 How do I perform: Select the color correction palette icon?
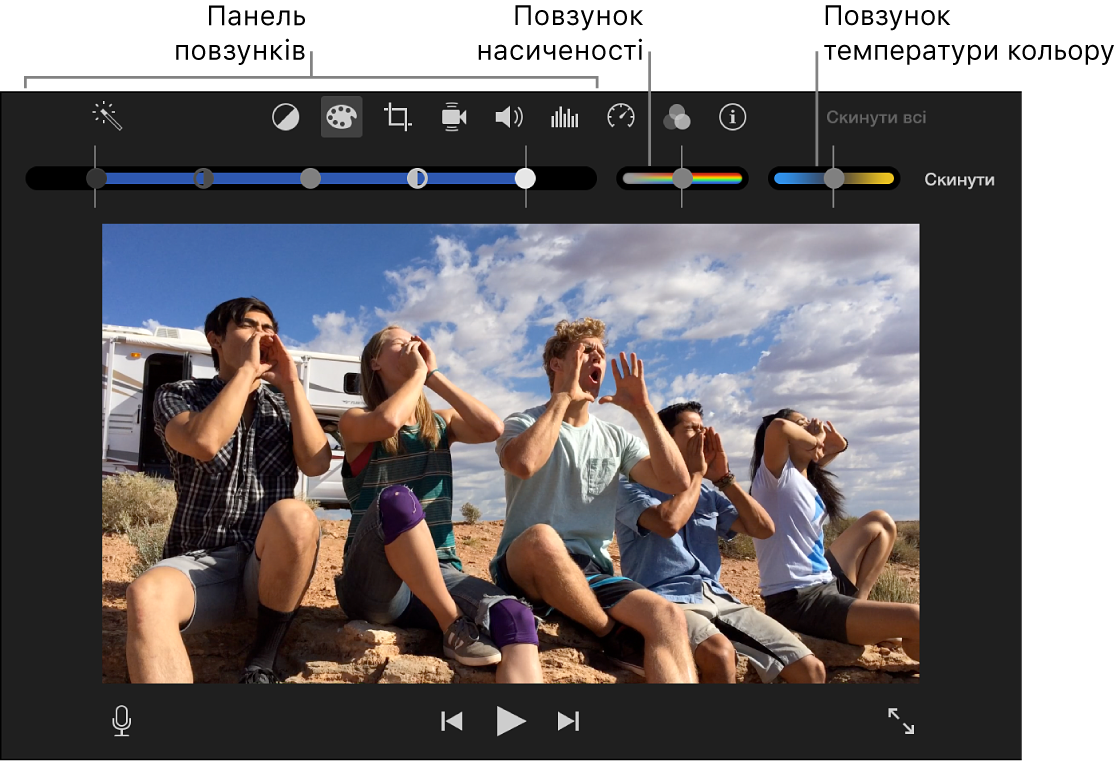[x=341, y=117]
